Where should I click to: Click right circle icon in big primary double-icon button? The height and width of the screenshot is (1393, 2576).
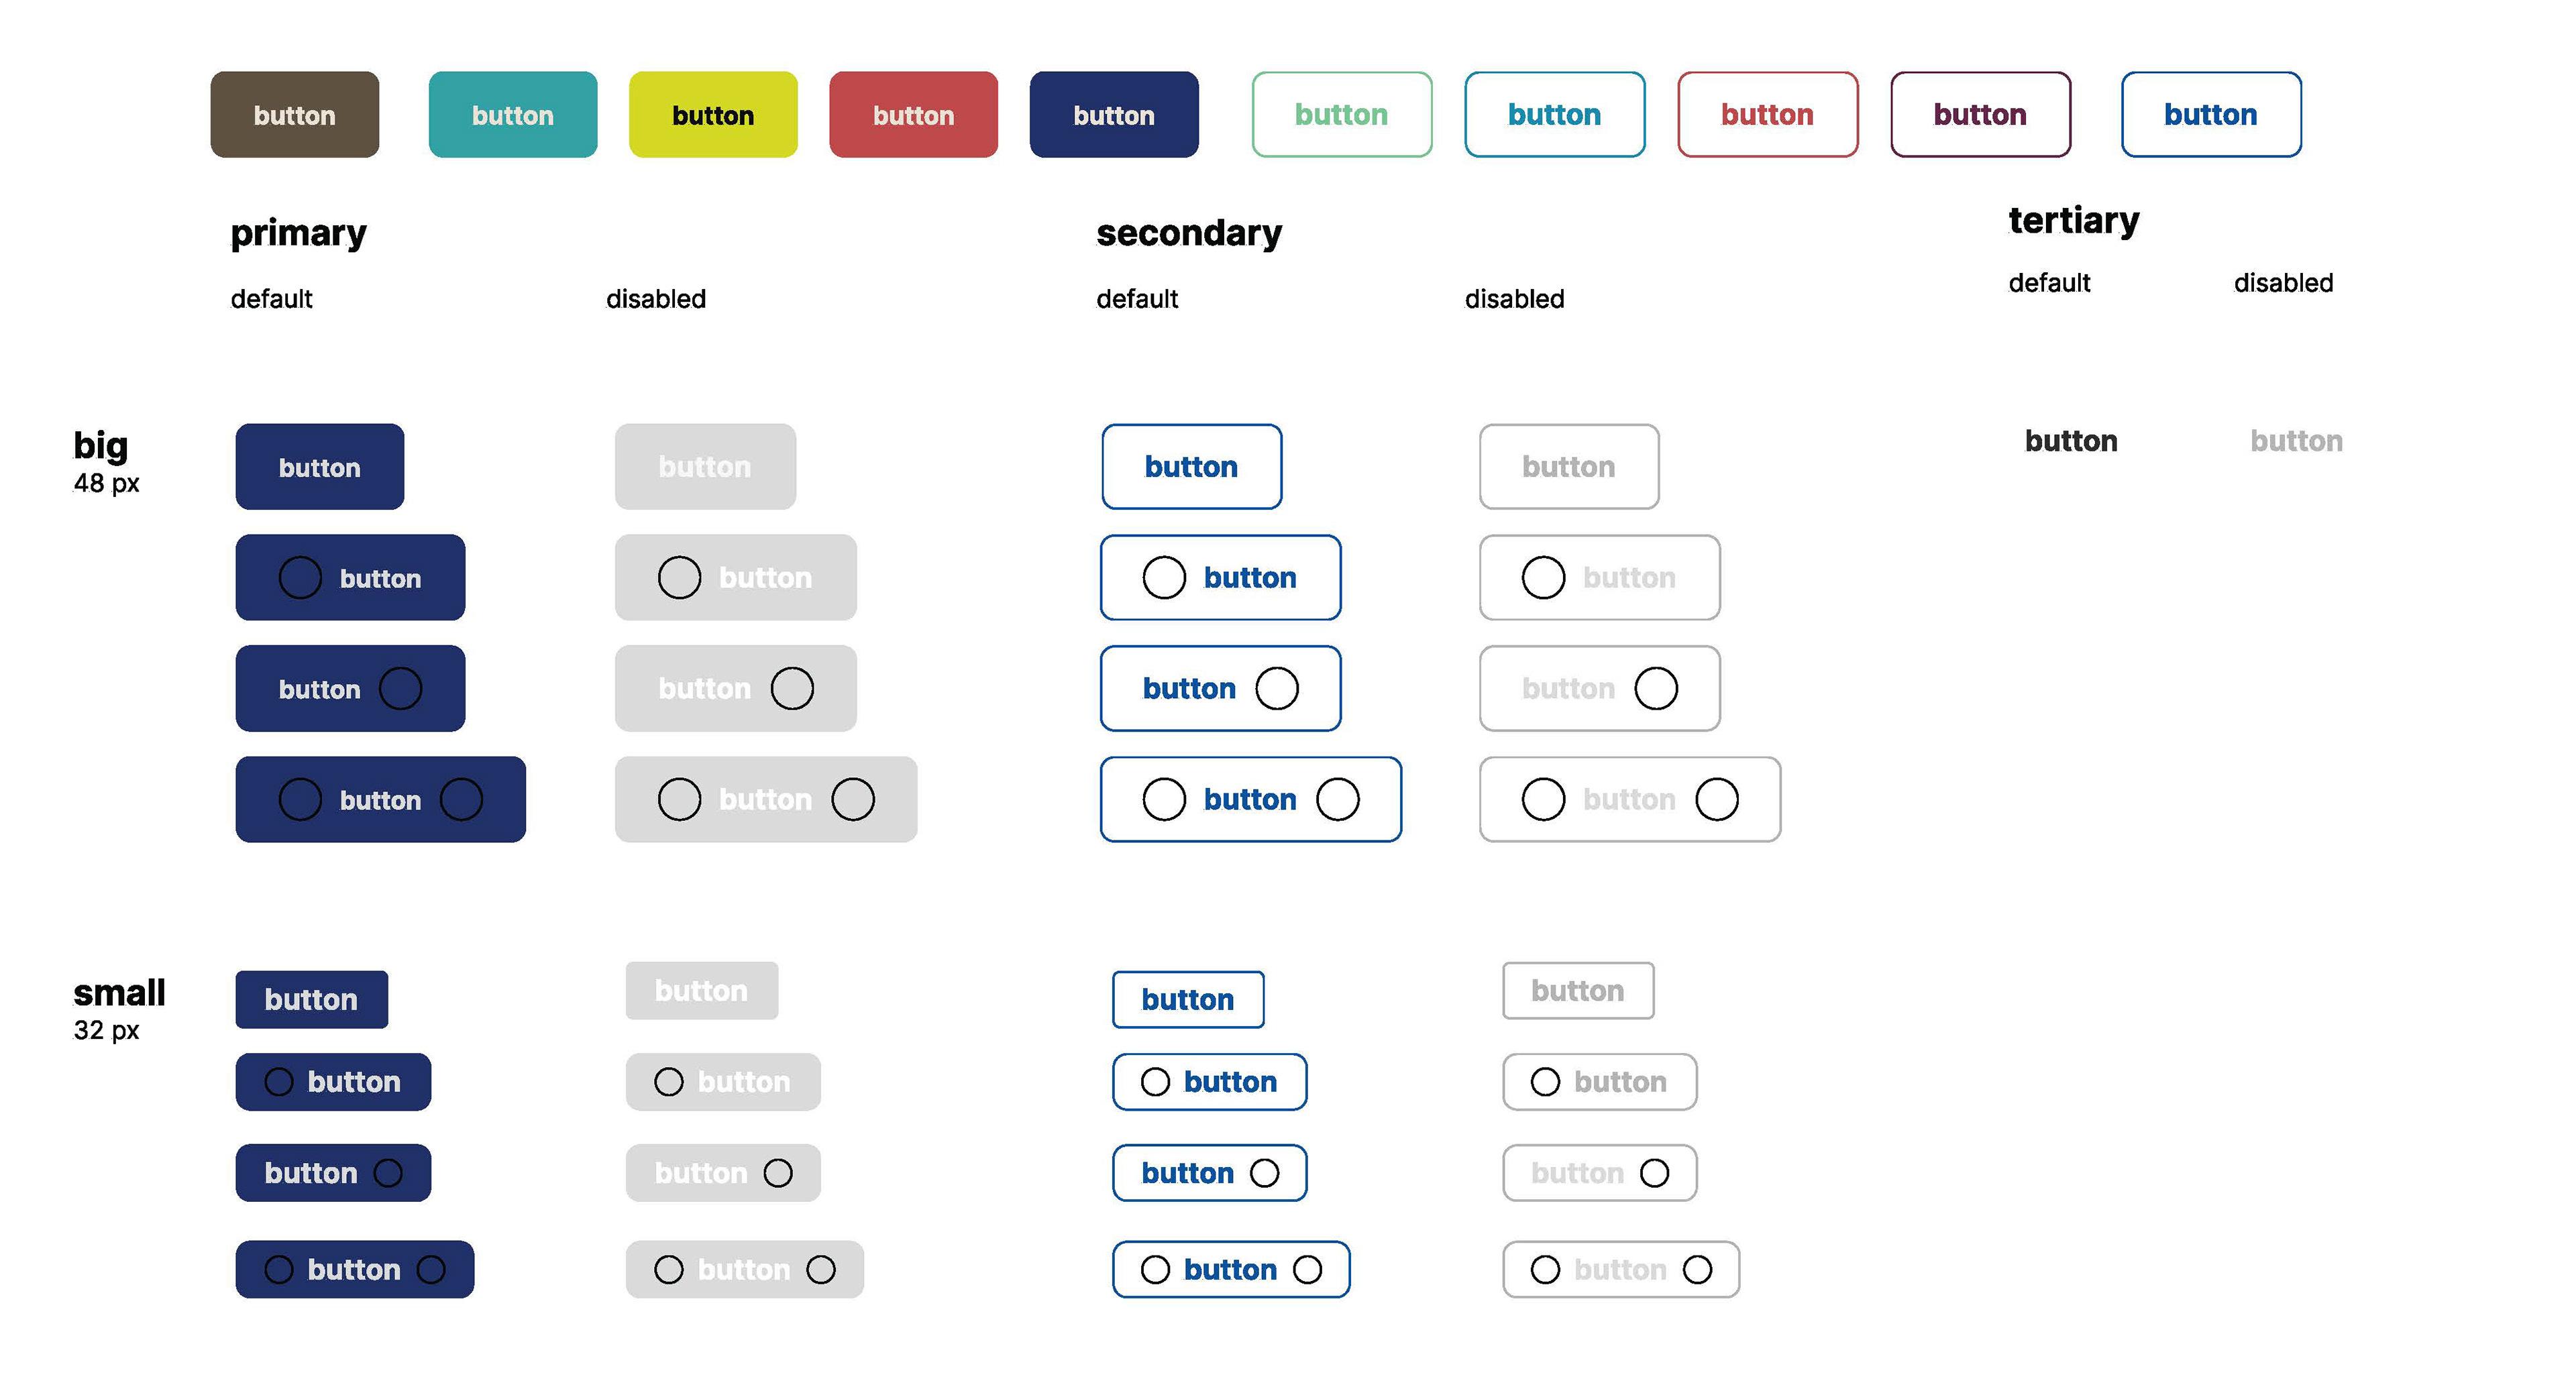point(461,800)
